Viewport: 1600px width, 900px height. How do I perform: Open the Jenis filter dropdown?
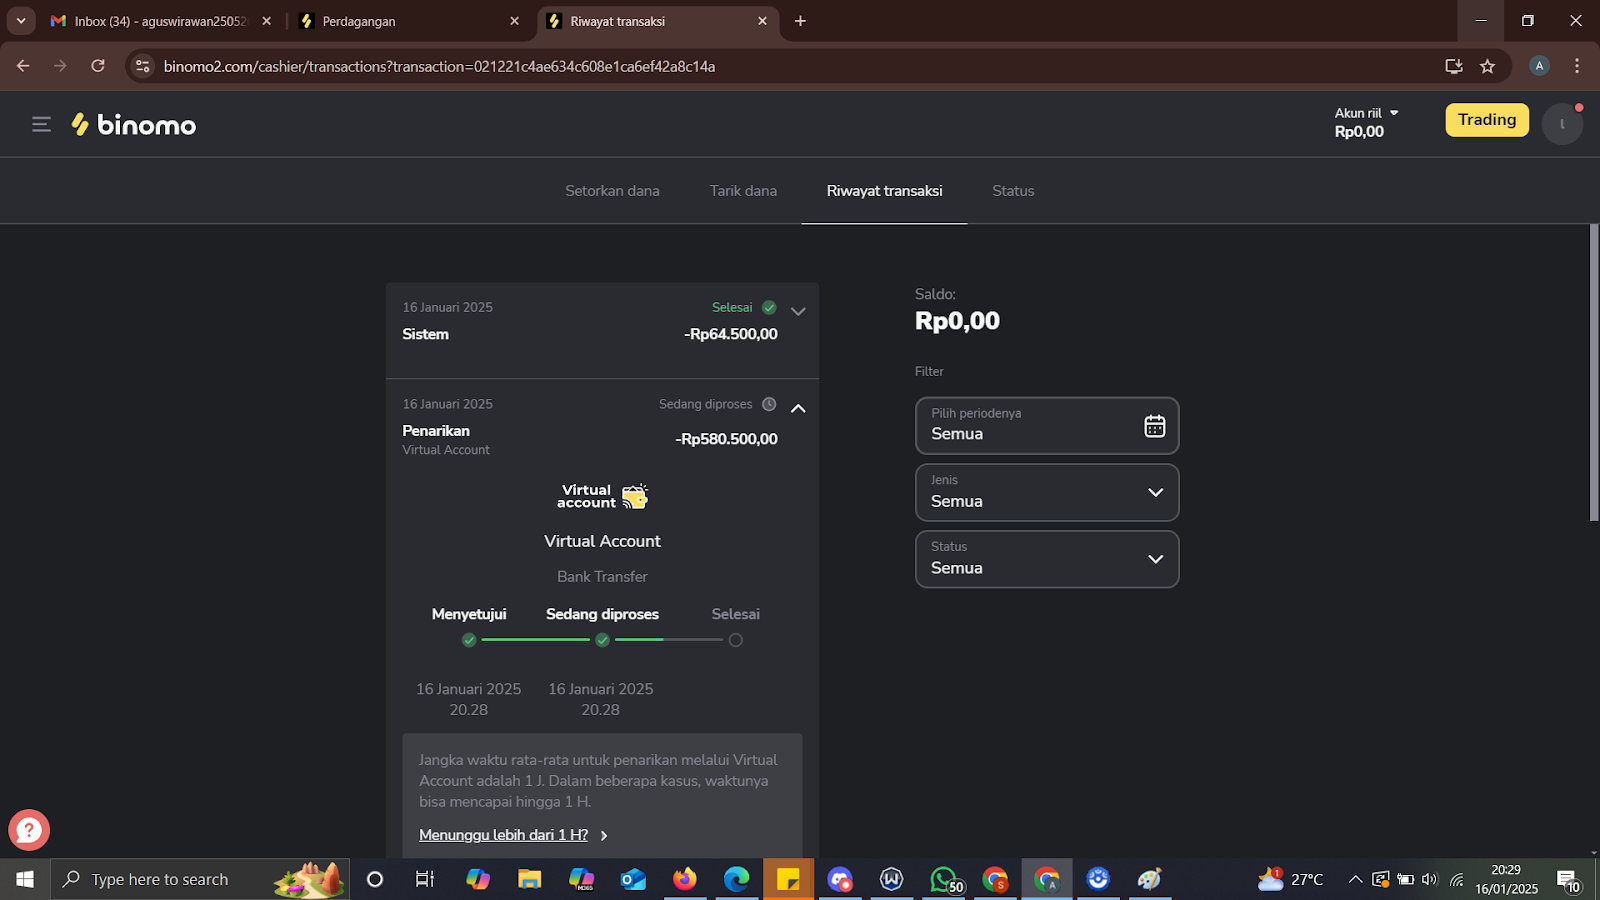tap(1155, 492)
